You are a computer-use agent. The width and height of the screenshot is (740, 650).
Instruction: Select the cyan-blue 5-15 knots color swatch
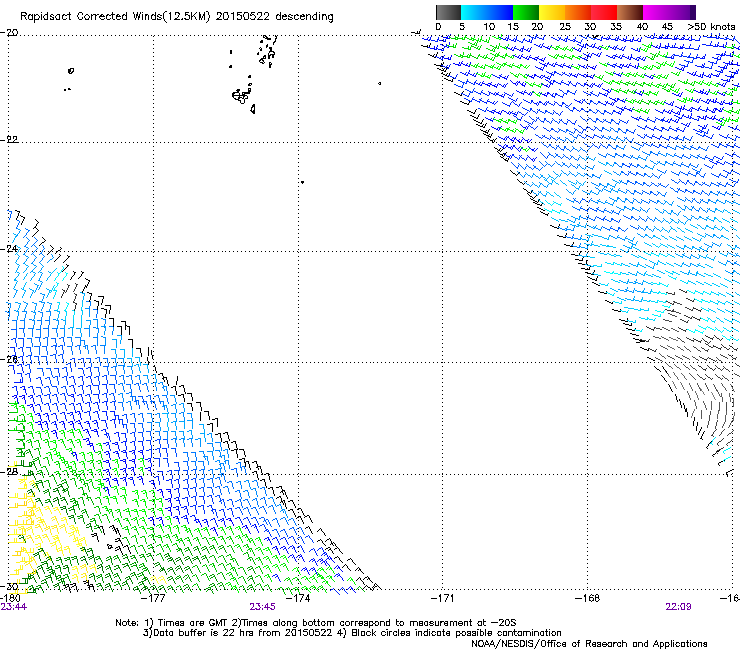pos(487,12)
